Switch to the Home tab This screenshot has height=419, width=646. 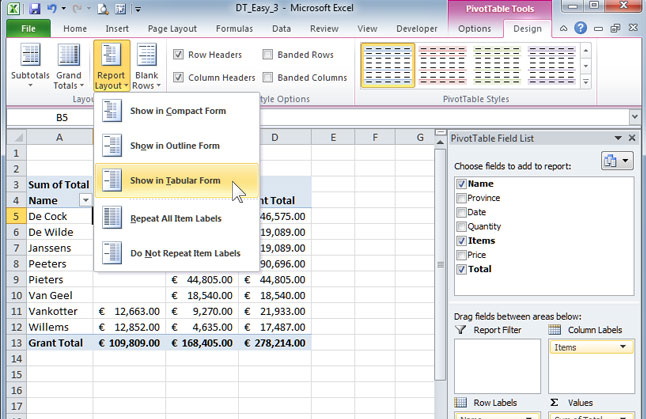coord(75,28)
